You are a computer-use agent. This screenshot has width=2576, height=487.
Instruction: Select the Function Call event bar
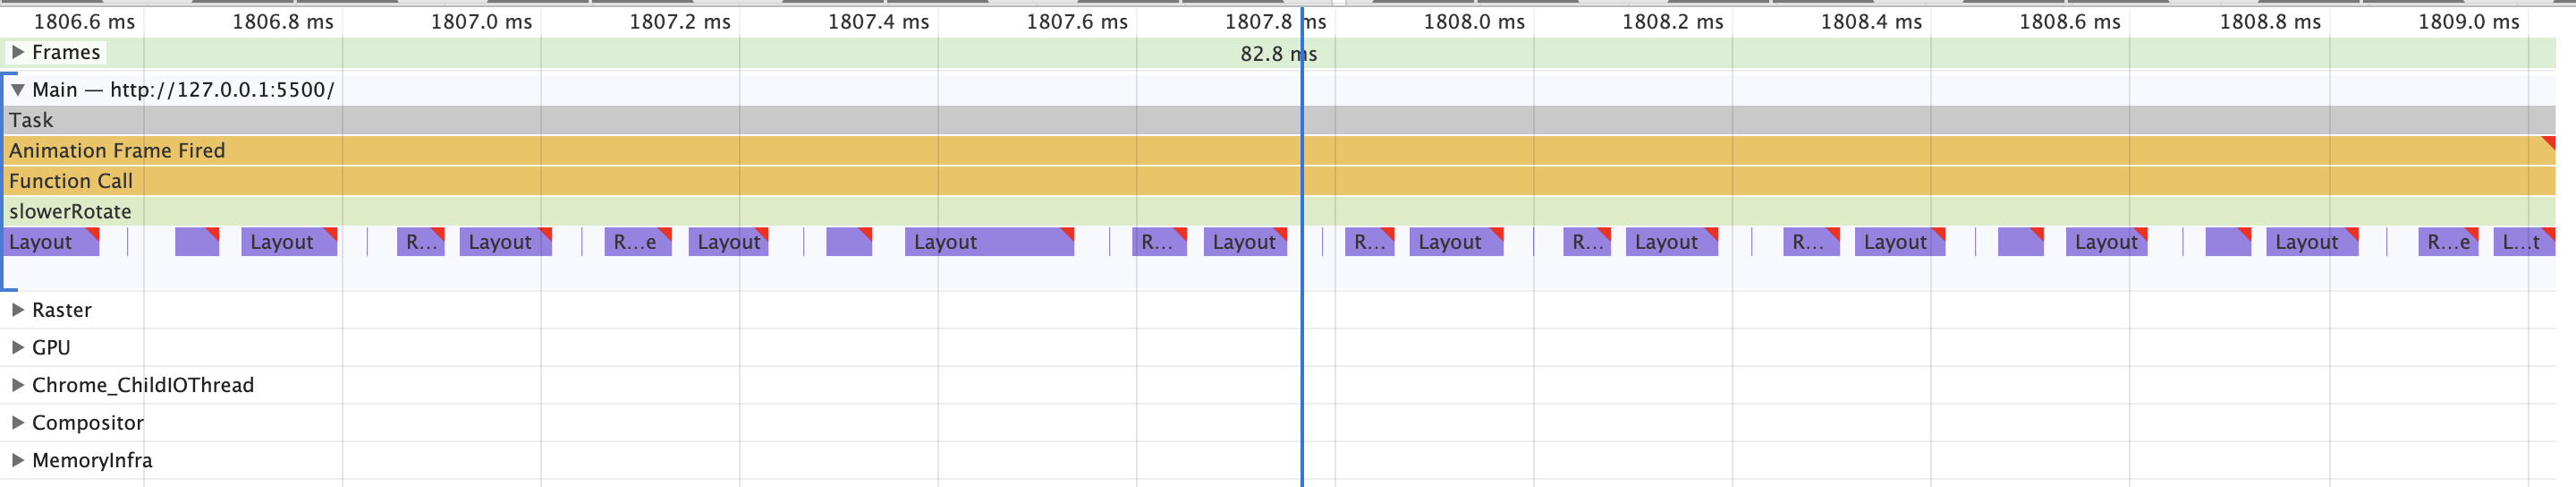coord(1279,181)
